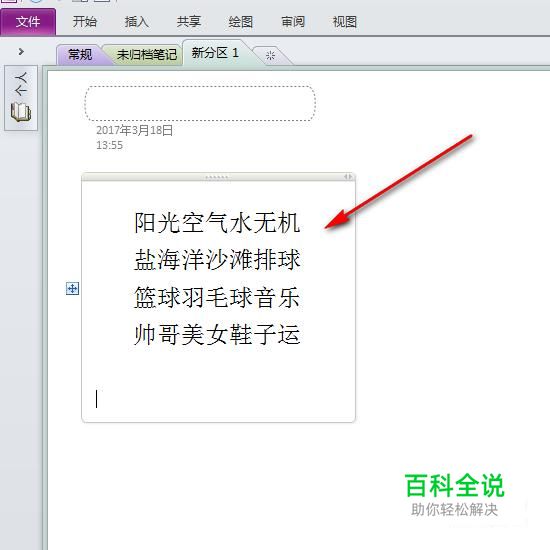Click the paragraph move handle icon
The image size is (550, 550).
coord(72,289)
